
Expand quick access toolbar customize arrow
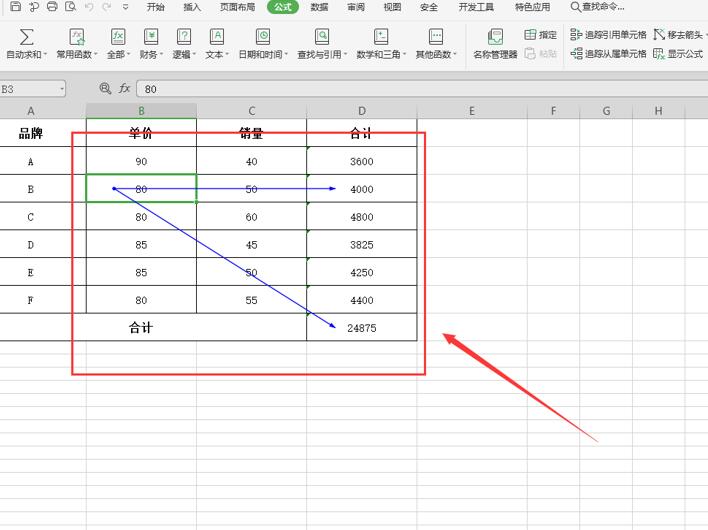(126, 7)
